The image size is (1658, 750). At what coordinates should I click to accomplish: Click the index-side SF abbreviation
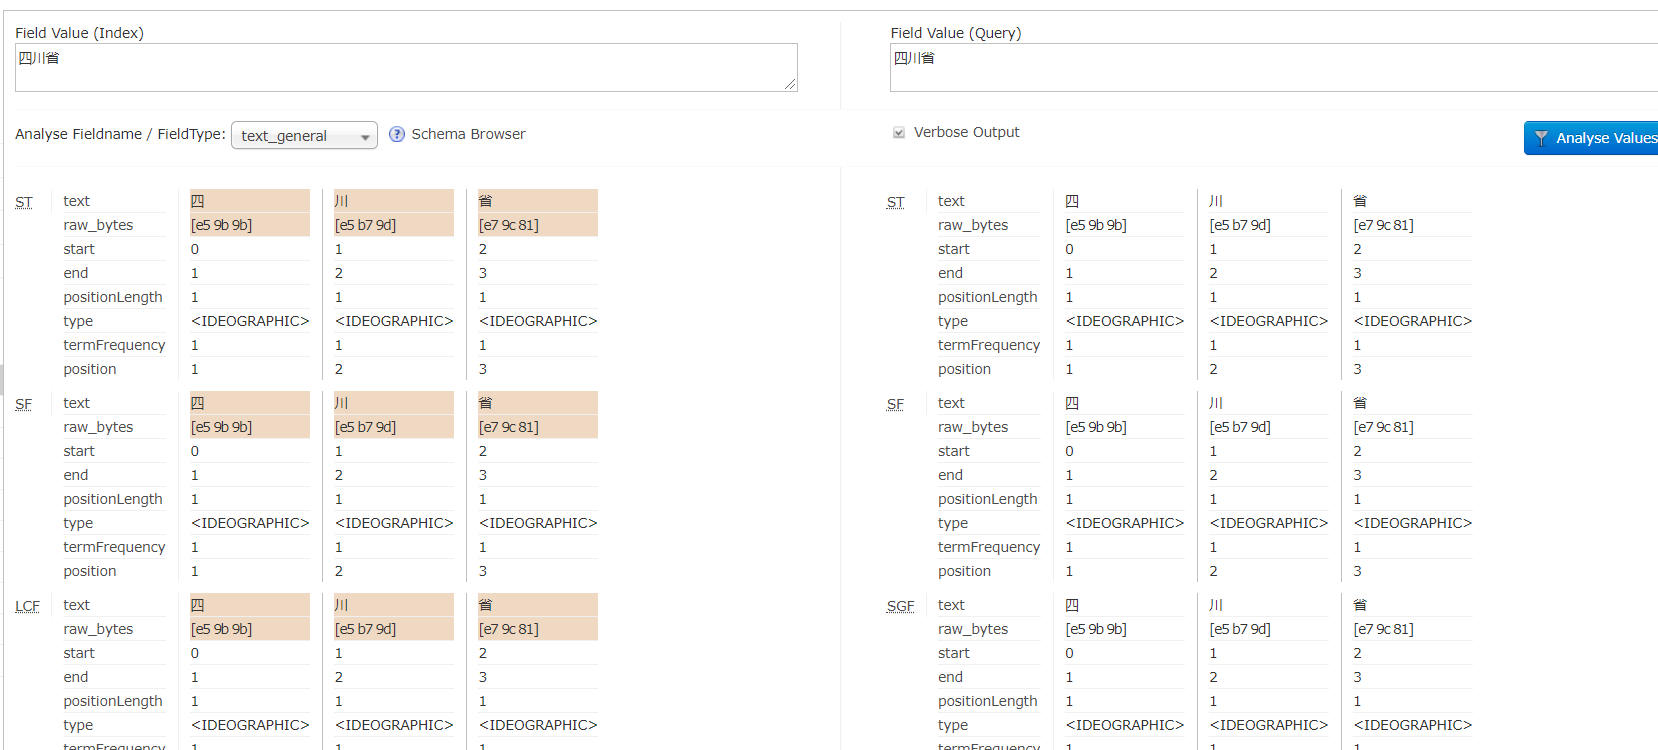(x=24, y=404)
